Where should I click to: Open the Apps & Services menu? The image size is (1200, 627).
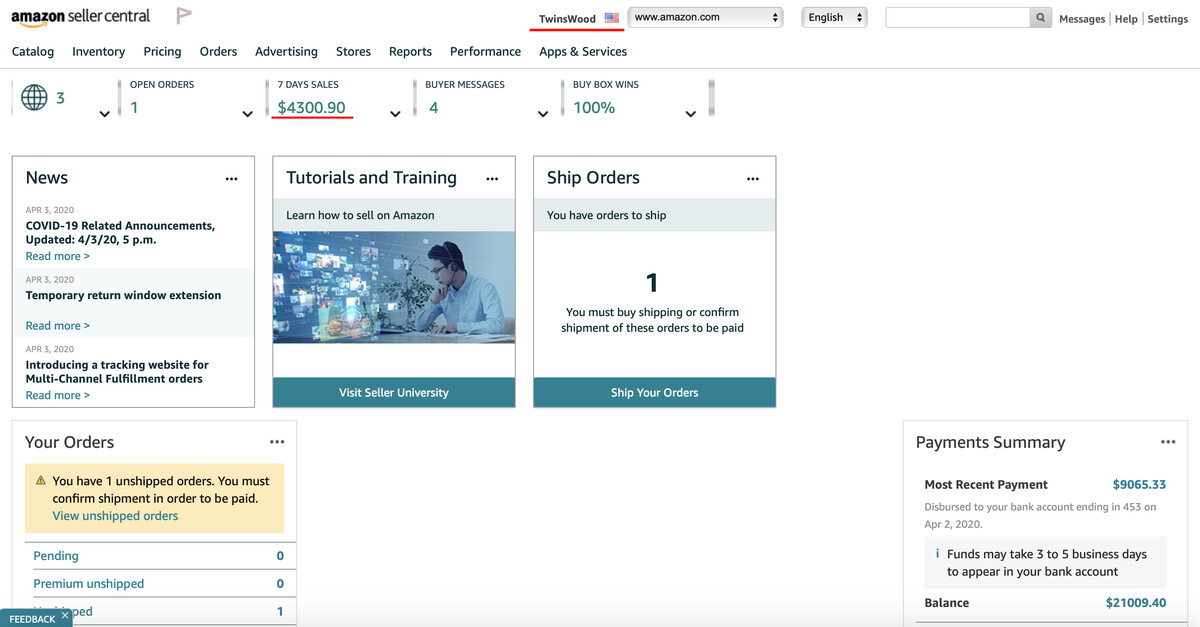coord(583,51)
